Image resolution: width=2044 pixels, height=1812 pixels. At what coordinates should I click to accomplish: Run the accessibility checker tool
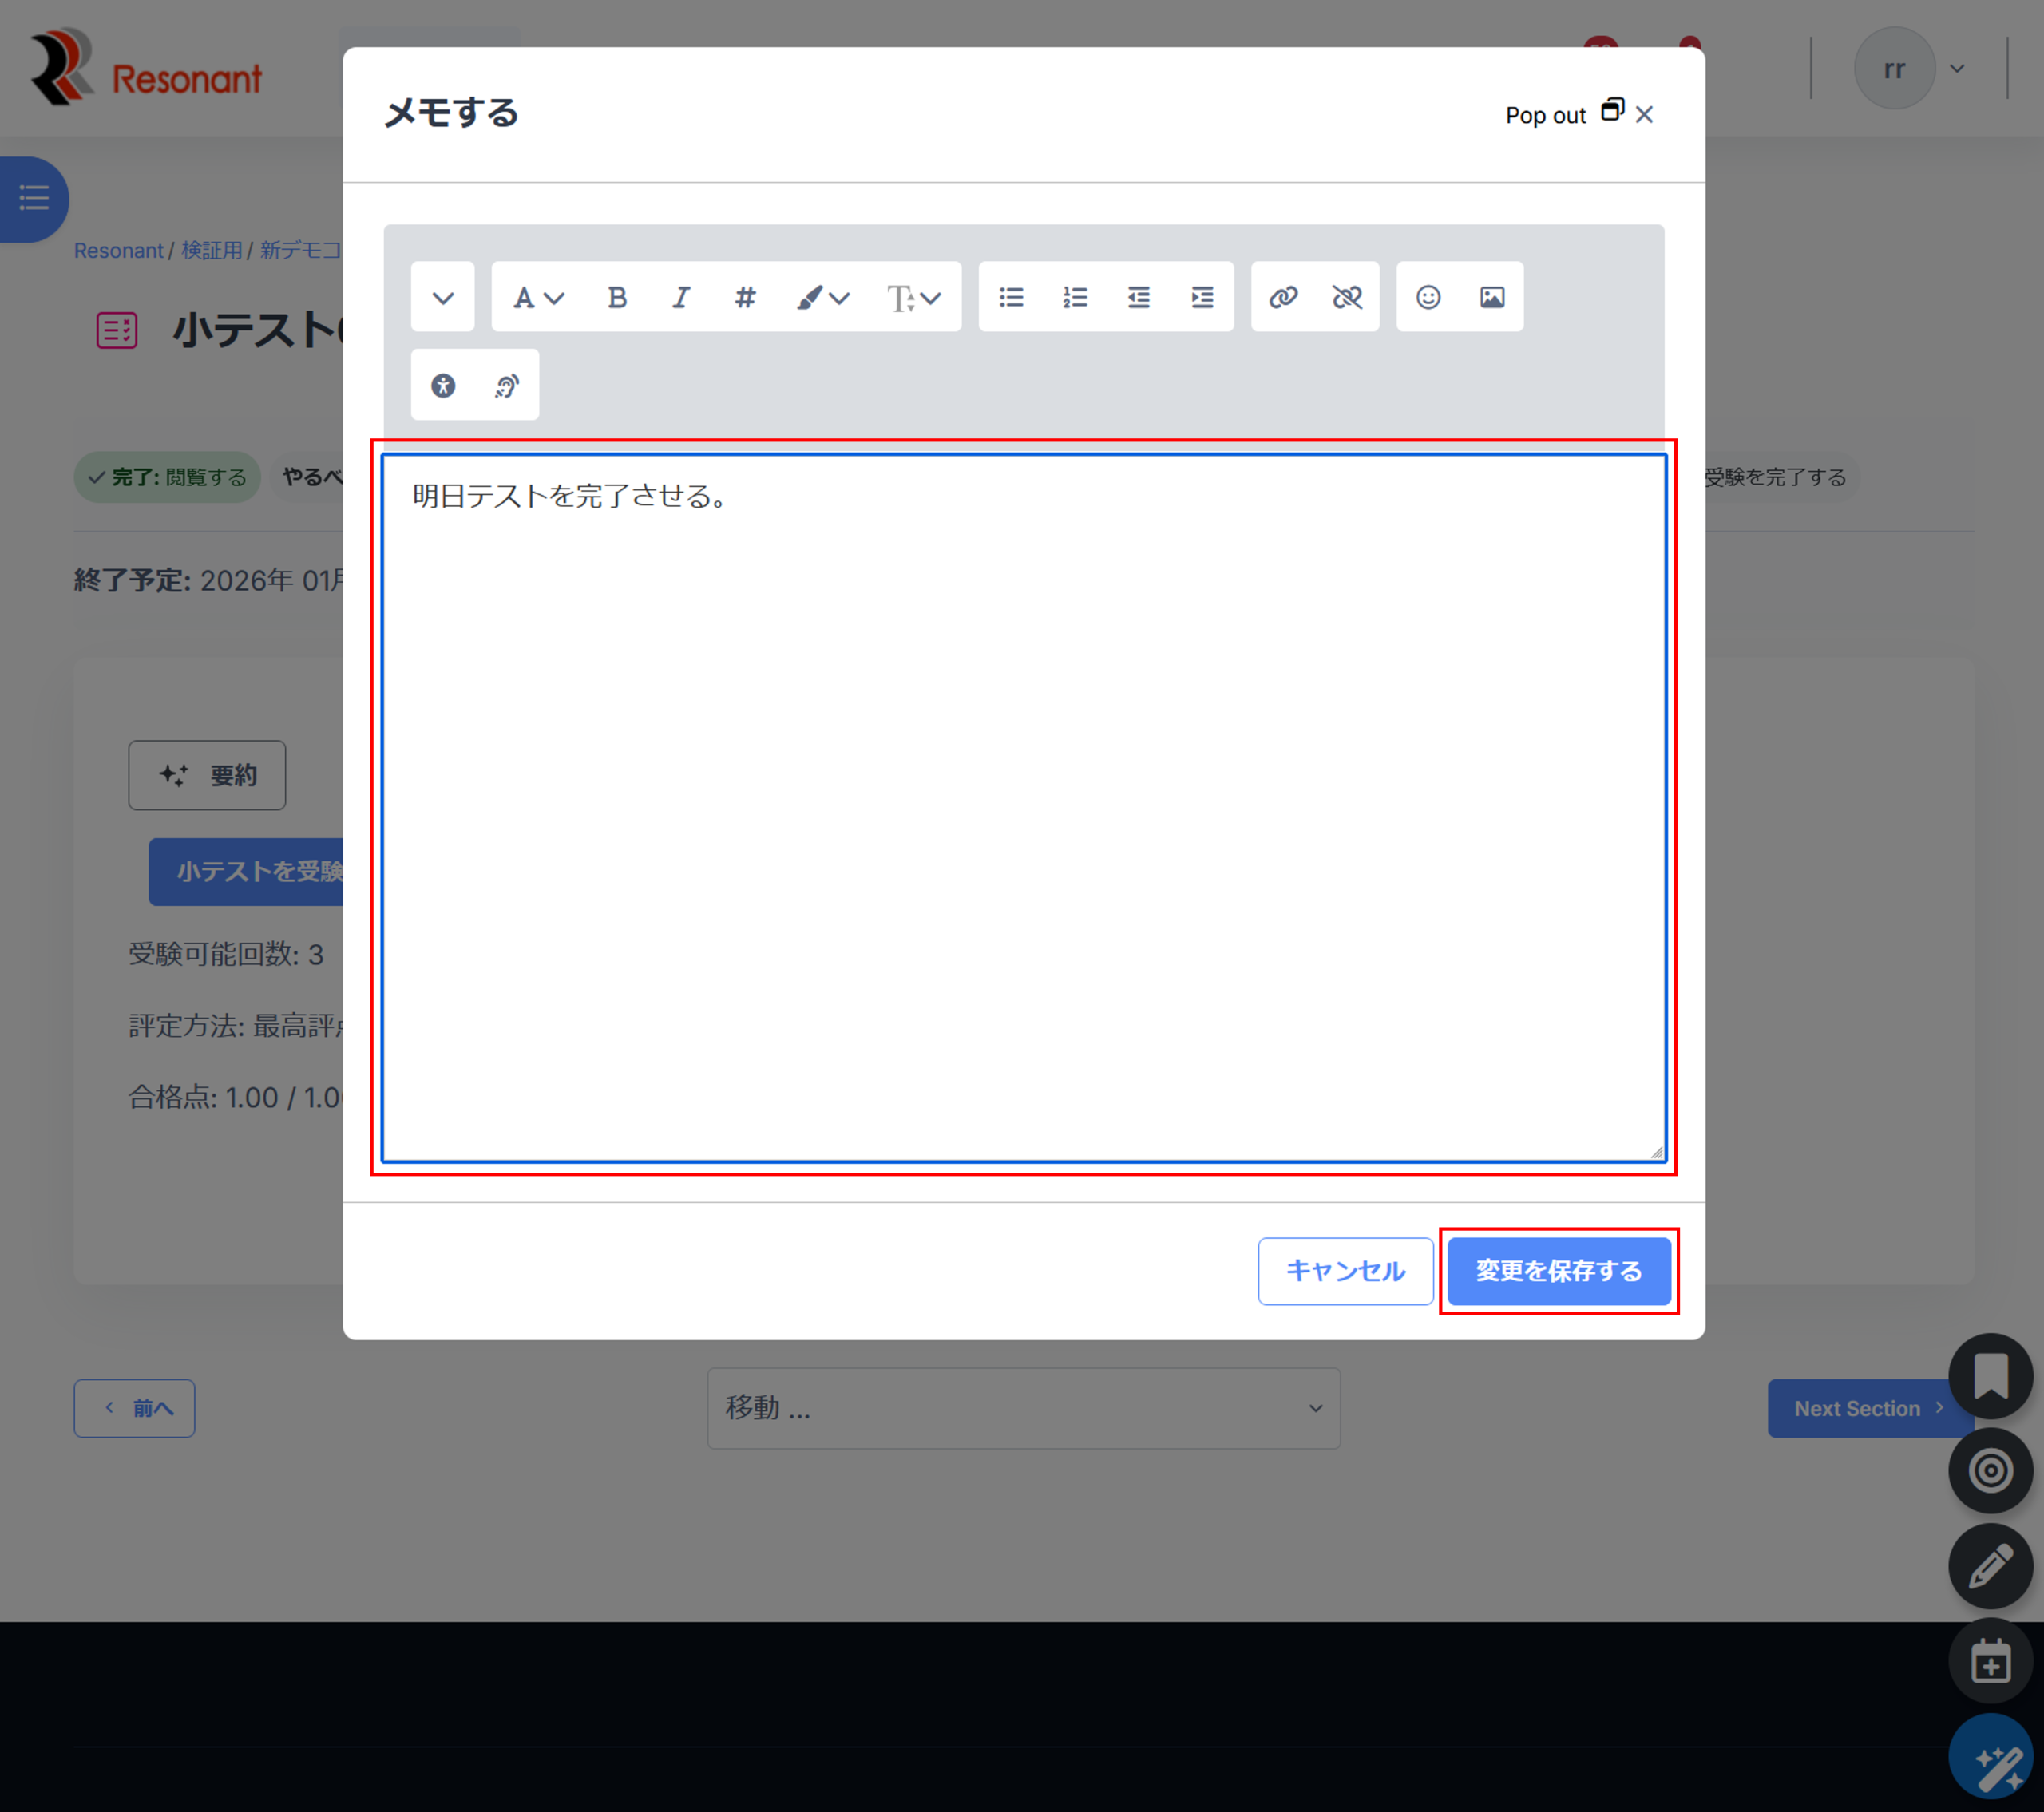pos(443,385)
